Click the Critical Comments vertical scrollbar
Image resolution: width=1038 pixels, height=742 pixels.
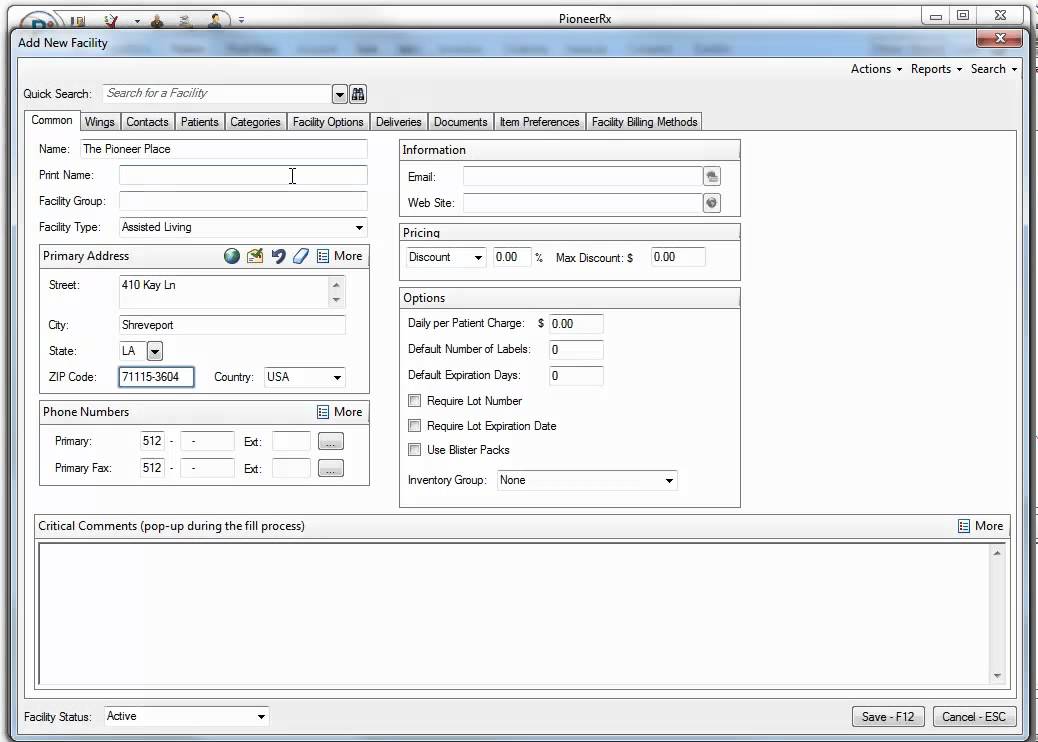click(x=996, y=612)
